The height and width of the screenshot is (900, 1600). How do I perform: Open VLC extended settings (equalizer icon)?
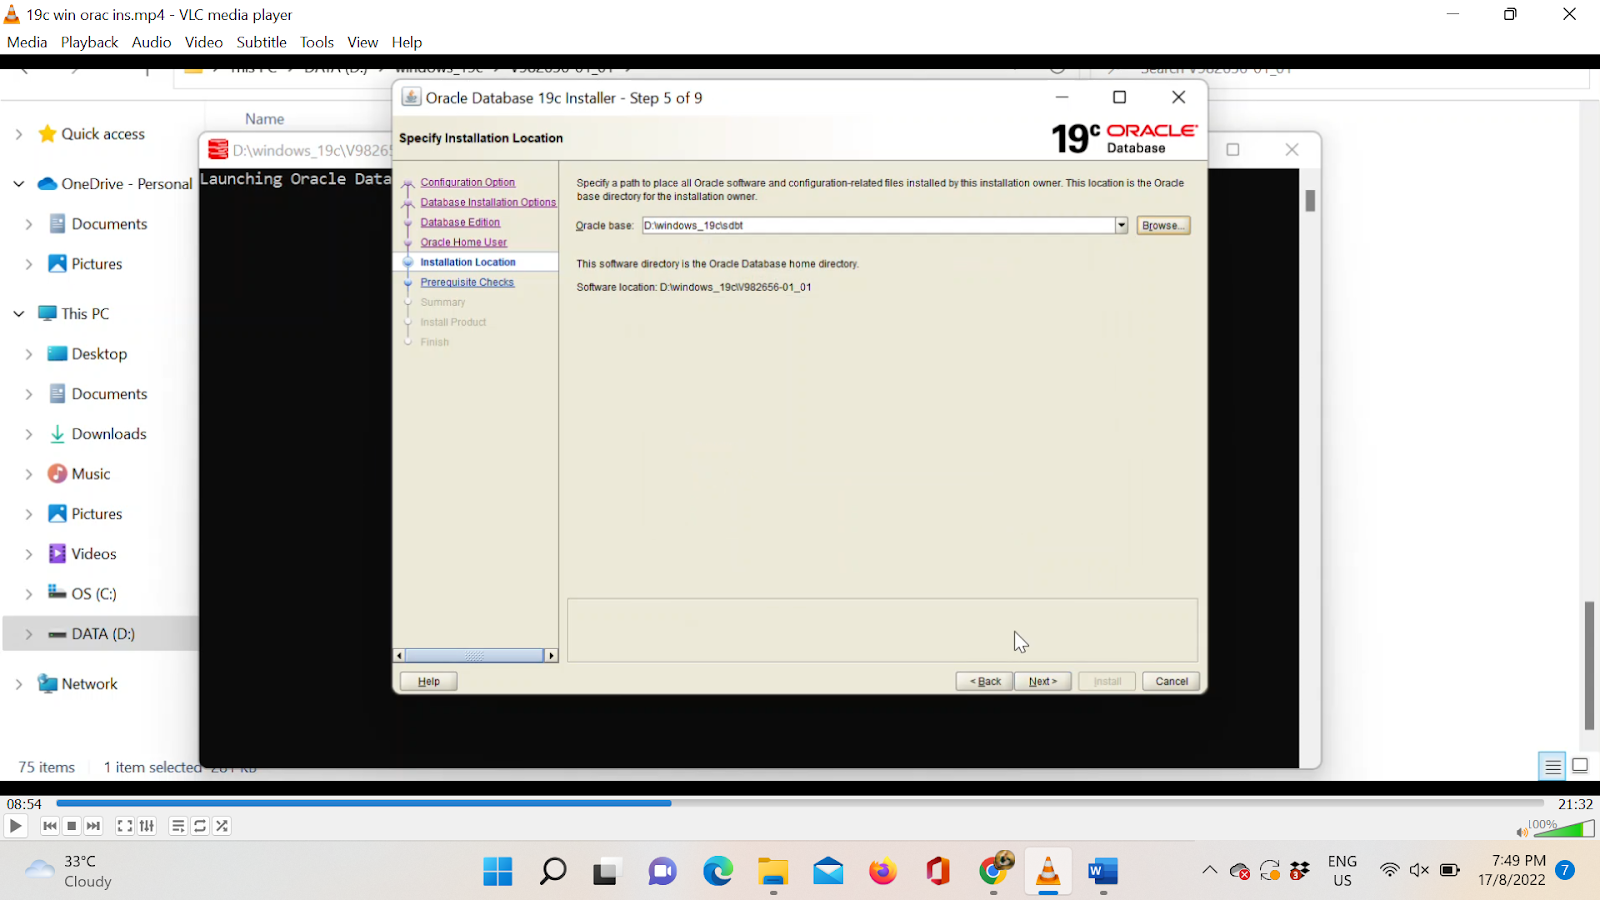pyautogui.click(x=147, y=826)
